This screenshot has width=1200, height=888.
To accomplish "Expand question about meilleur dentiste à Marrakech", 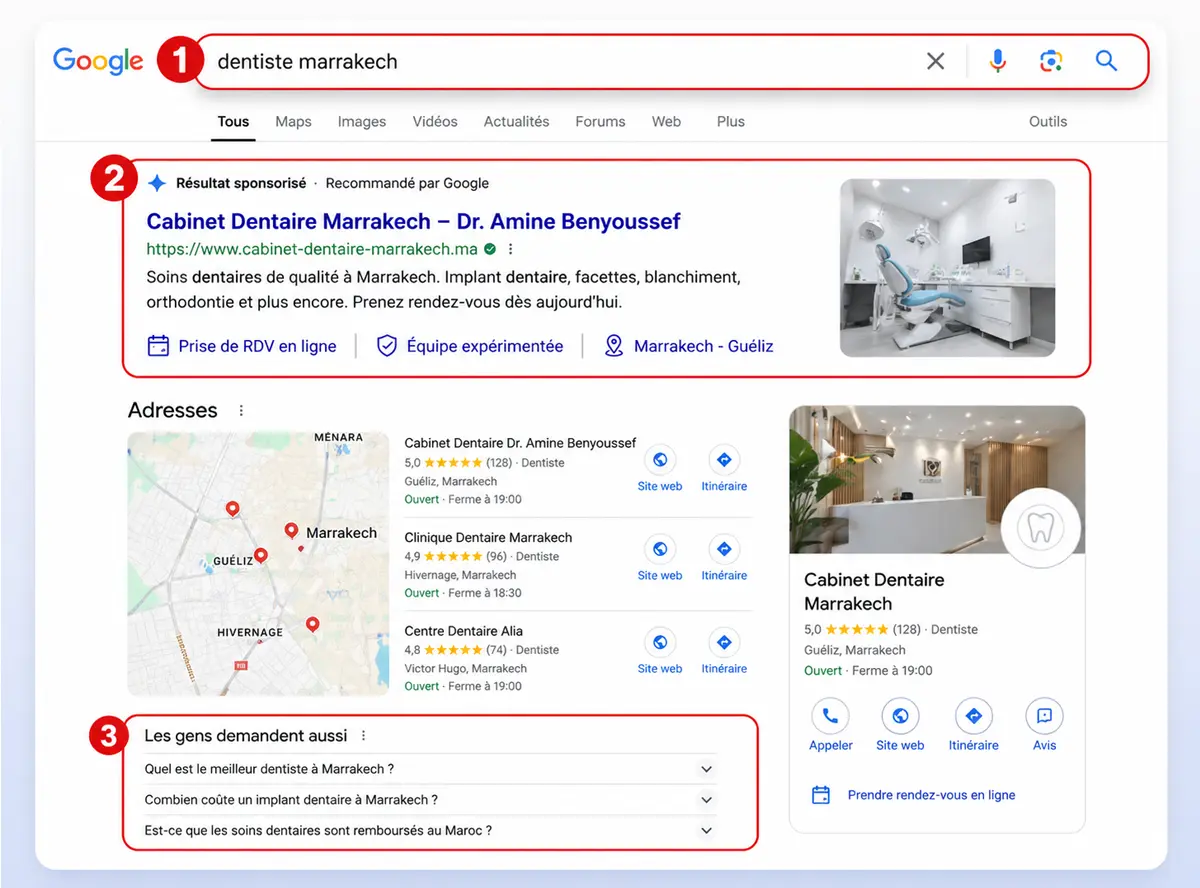I will click(x=430, y=769).
